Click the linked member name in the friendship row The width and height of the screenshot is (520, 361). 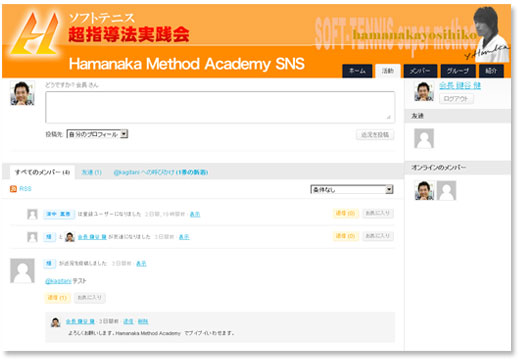[x=92, y=237]
